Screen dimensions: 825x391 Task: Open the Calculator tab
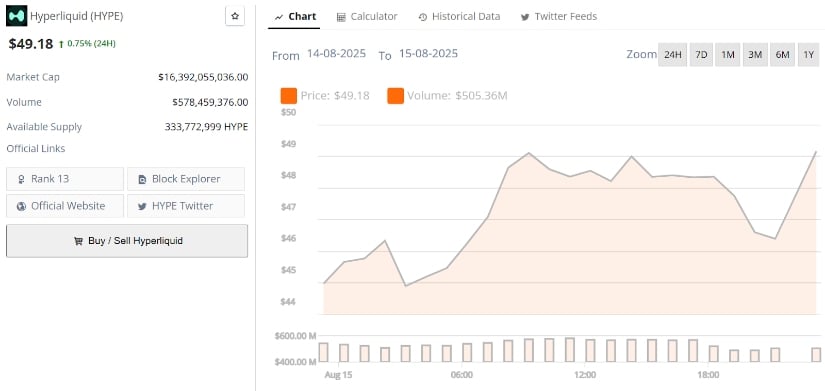pyautogui.click(x=367, y=16)
